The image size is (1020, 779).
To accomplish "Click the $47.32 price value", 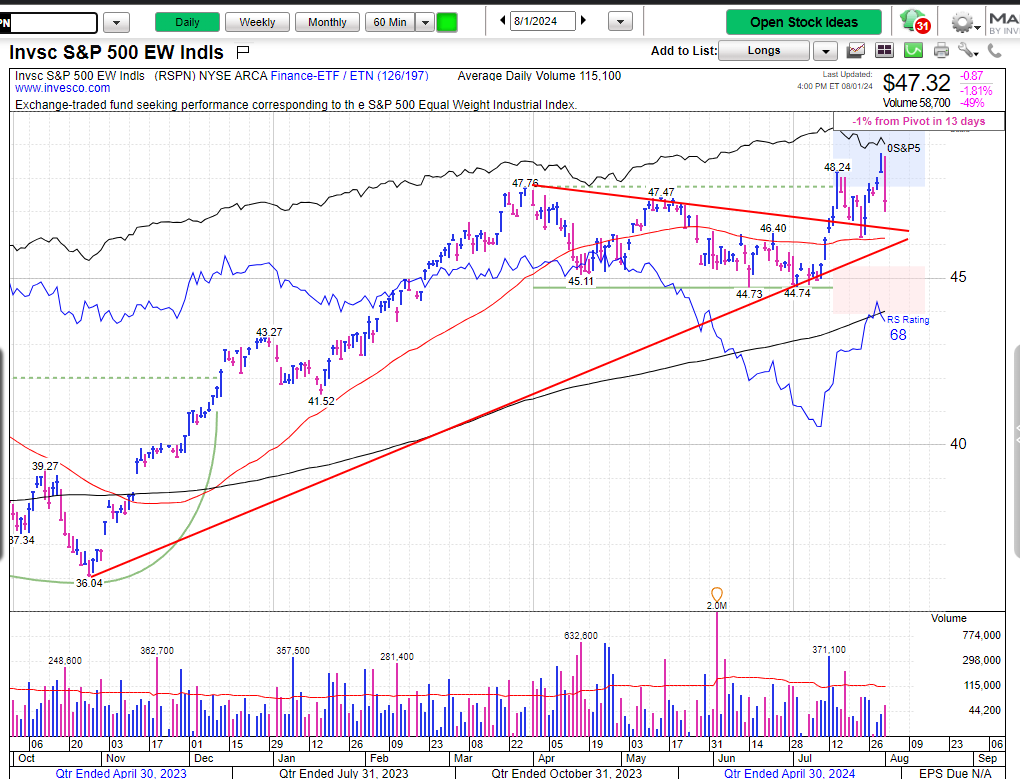I will pyautogui.click(x=916, y=83).
